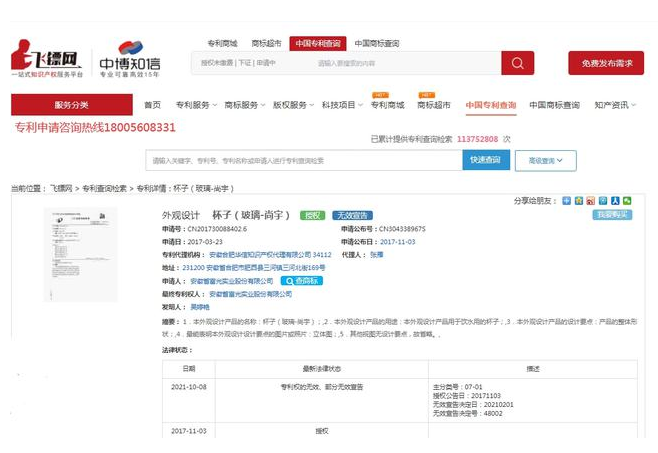
Task: Click the green 授权 status badge
Action: point(314,215)
